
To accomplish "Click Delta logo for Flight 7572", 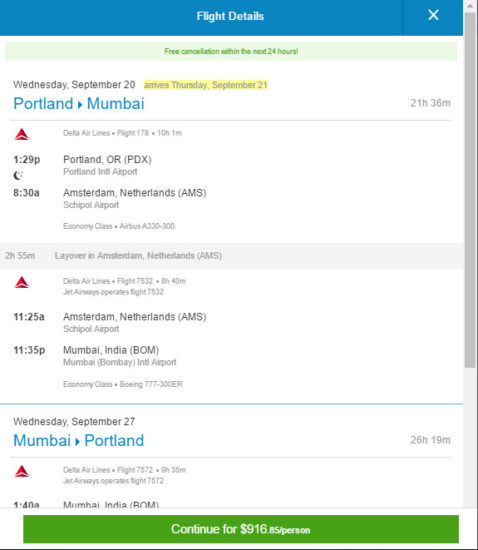I will click(x=22, y=471).
